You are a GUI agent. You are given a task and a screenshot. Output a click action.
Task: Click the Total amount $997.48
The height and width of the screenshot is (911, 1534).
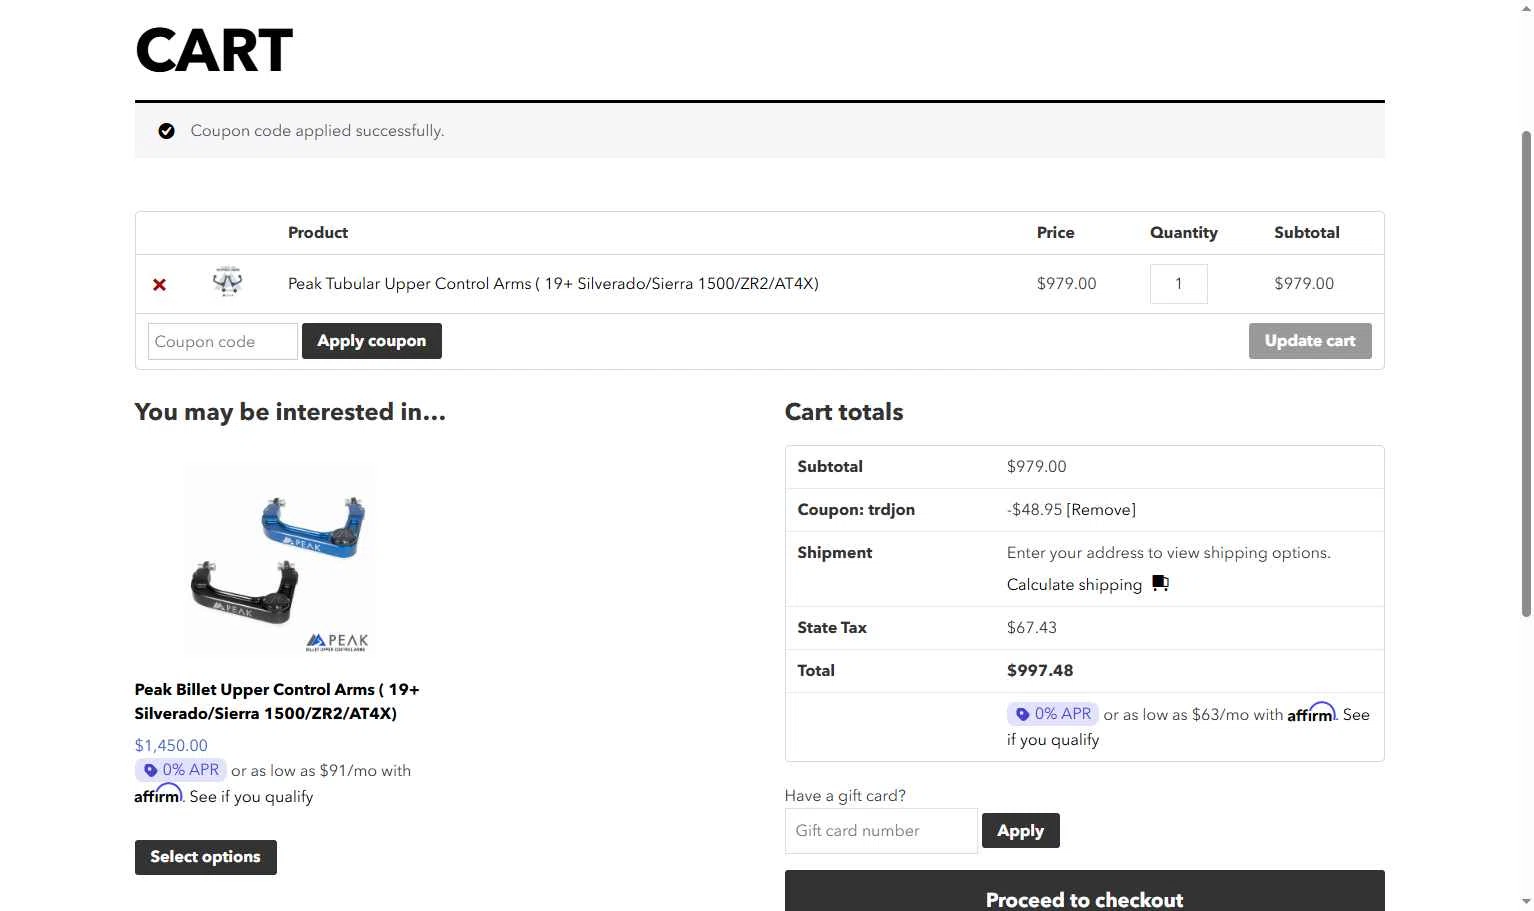pyautogui.click(x=1040, y=671)
